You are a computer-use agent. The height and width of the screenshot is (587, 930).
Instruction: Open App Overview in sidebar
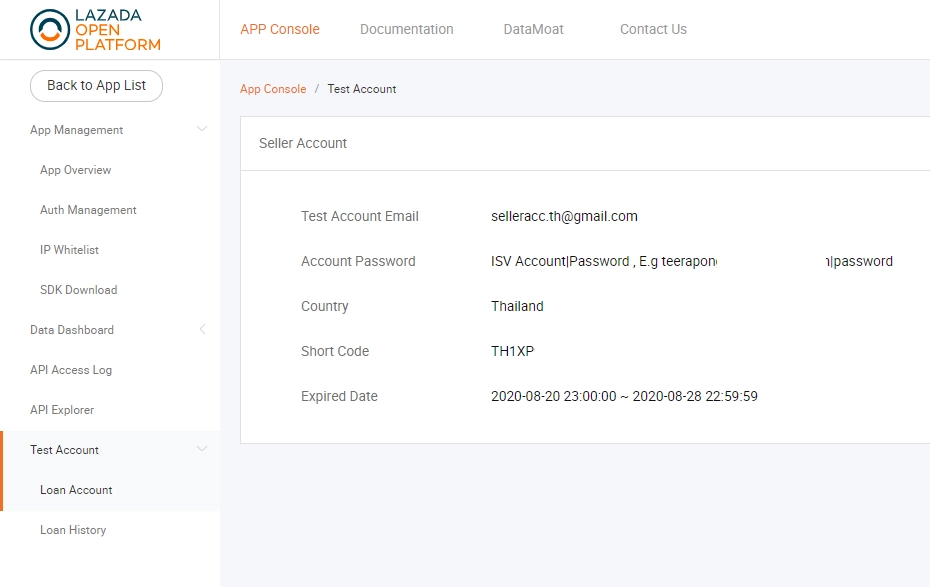pos(75,170)
